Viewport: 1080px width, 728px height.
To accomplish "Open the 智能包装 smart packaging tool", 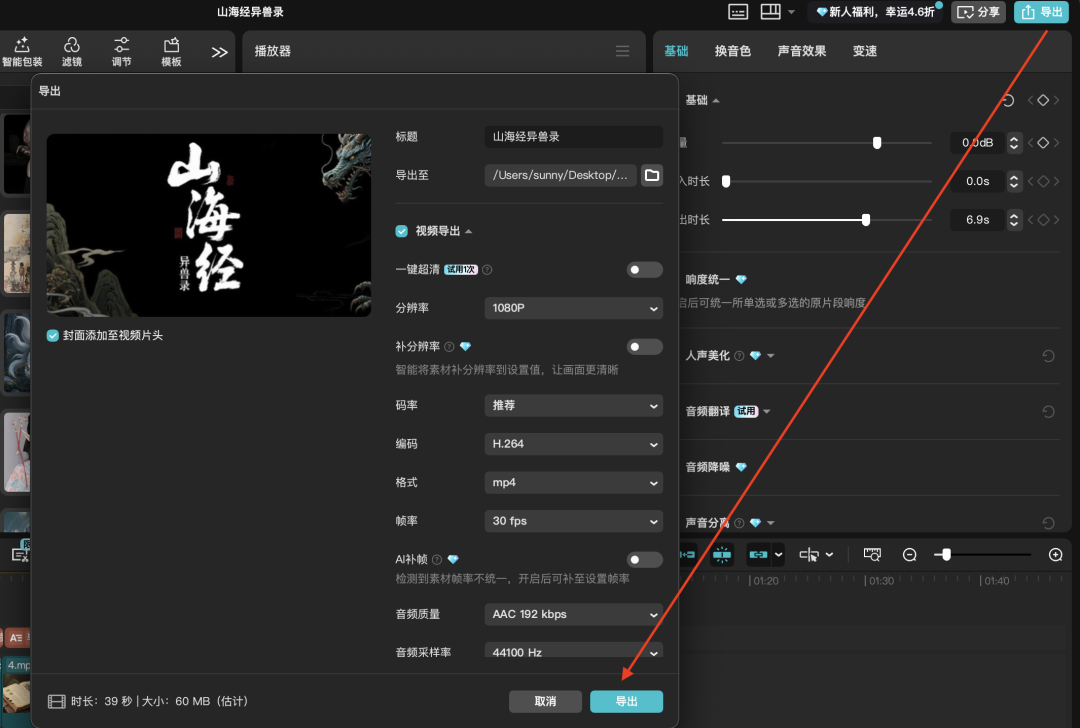I will (22, 52).
